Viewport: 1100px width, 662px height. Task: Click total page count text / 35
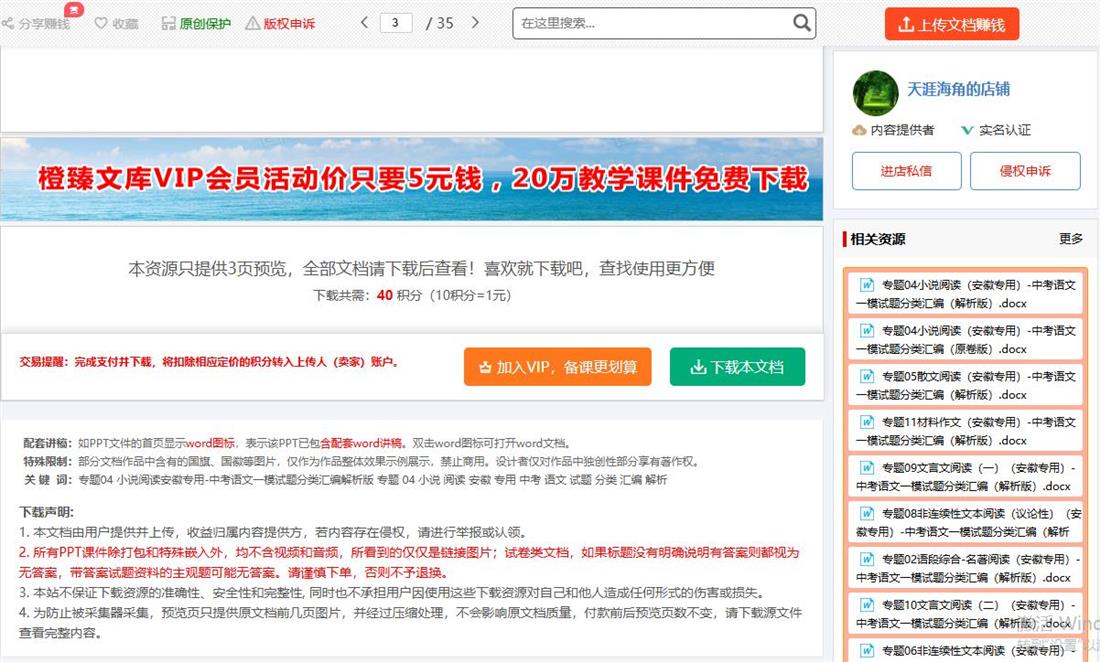click(x=440, y=23)
